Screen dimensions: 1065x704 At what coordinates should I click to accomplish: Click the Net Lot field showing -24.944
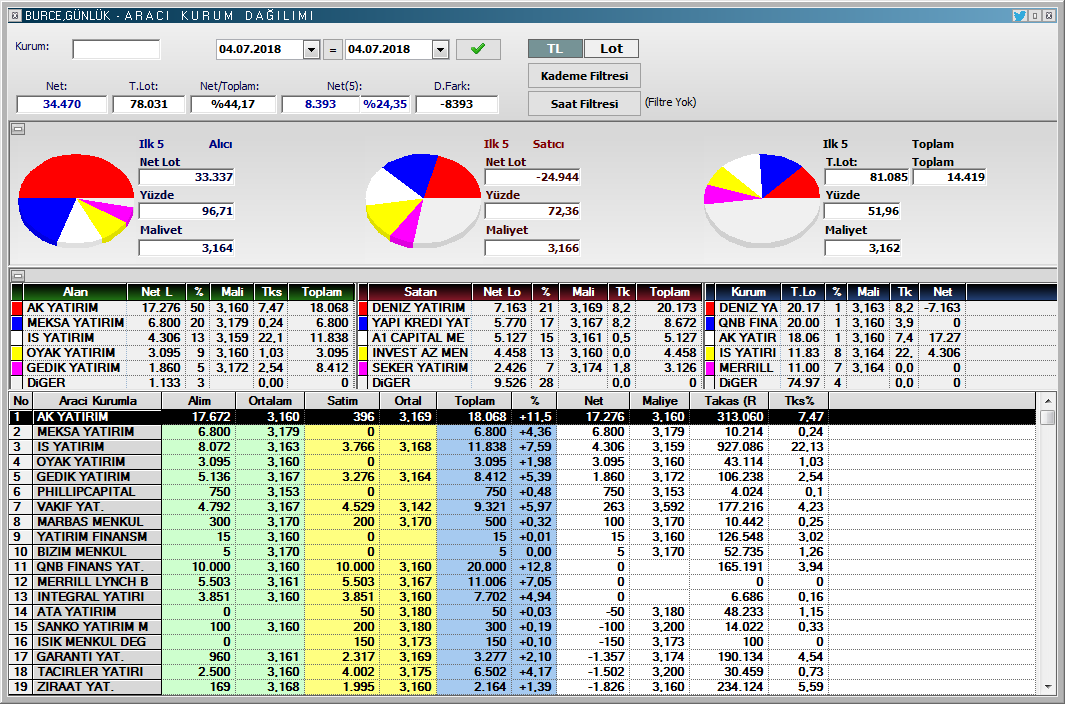point(532,177)
